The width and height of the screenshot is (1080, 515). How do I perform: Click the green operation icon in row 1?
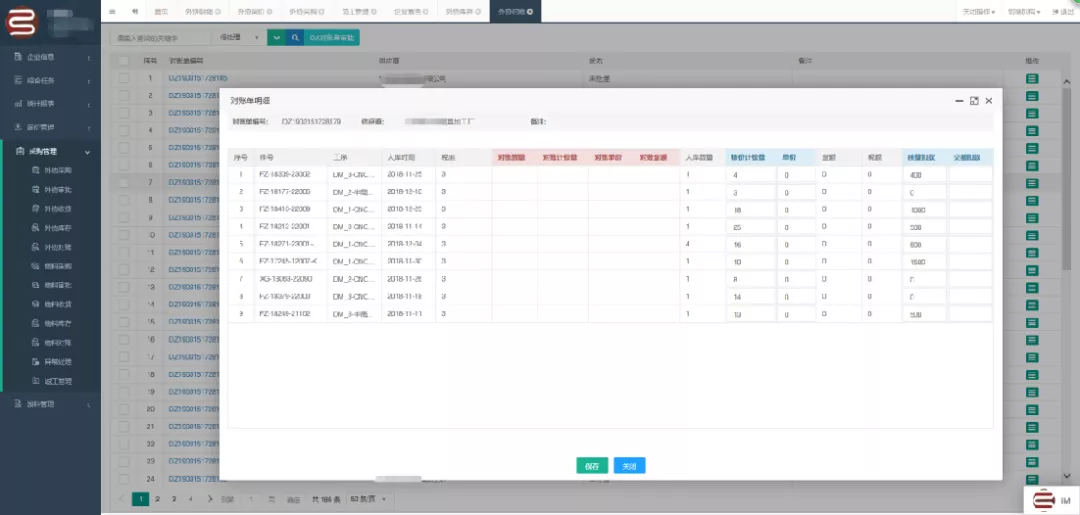[1032, 78]
